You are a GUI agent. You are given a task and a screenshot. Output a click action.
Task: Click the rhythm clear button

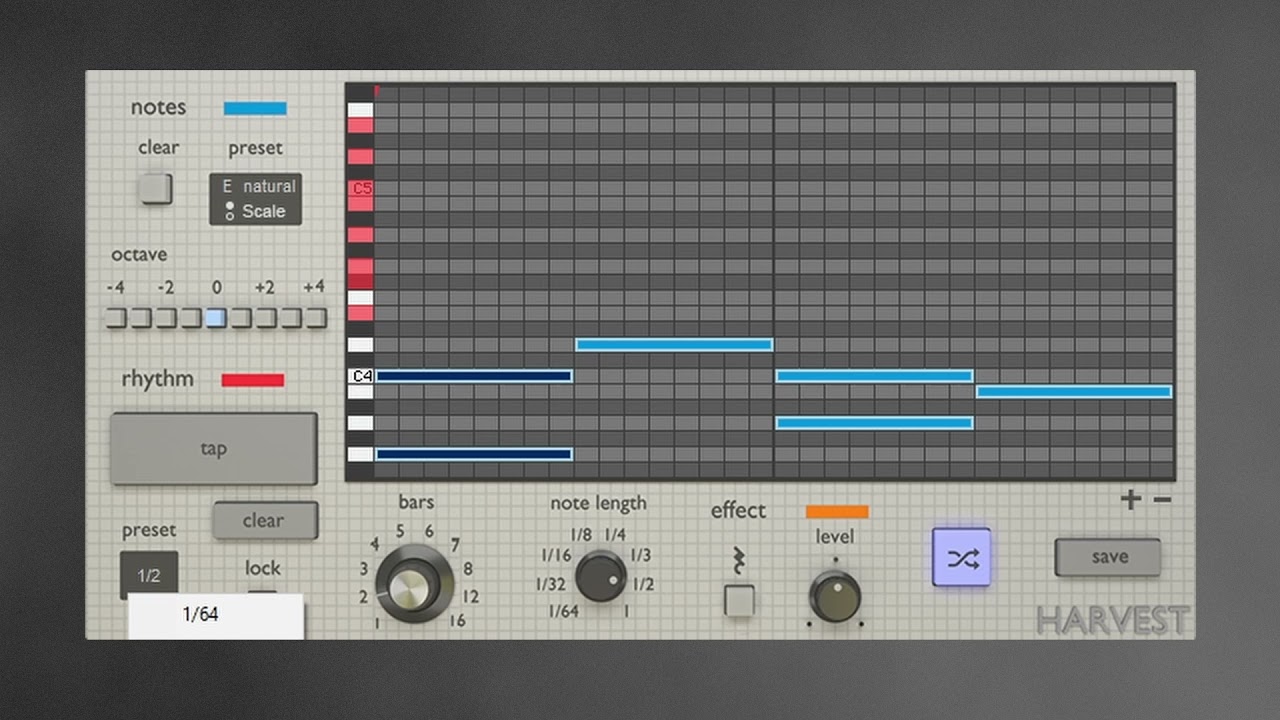264,521
